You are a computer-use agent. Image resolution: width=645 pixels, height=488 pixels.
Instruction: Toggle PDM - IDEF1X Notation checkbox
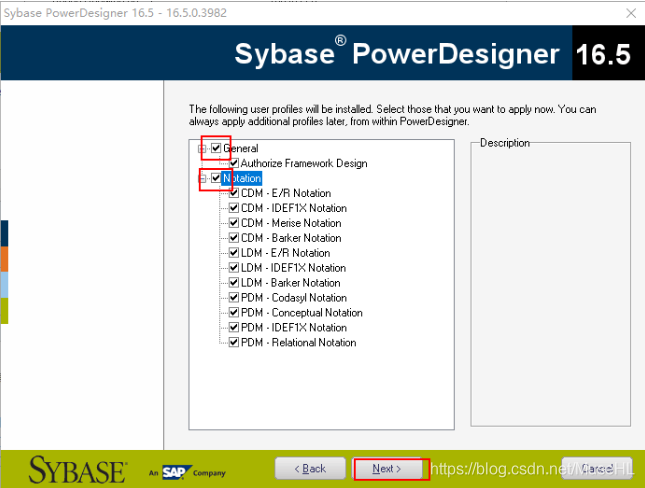(234, 328)
